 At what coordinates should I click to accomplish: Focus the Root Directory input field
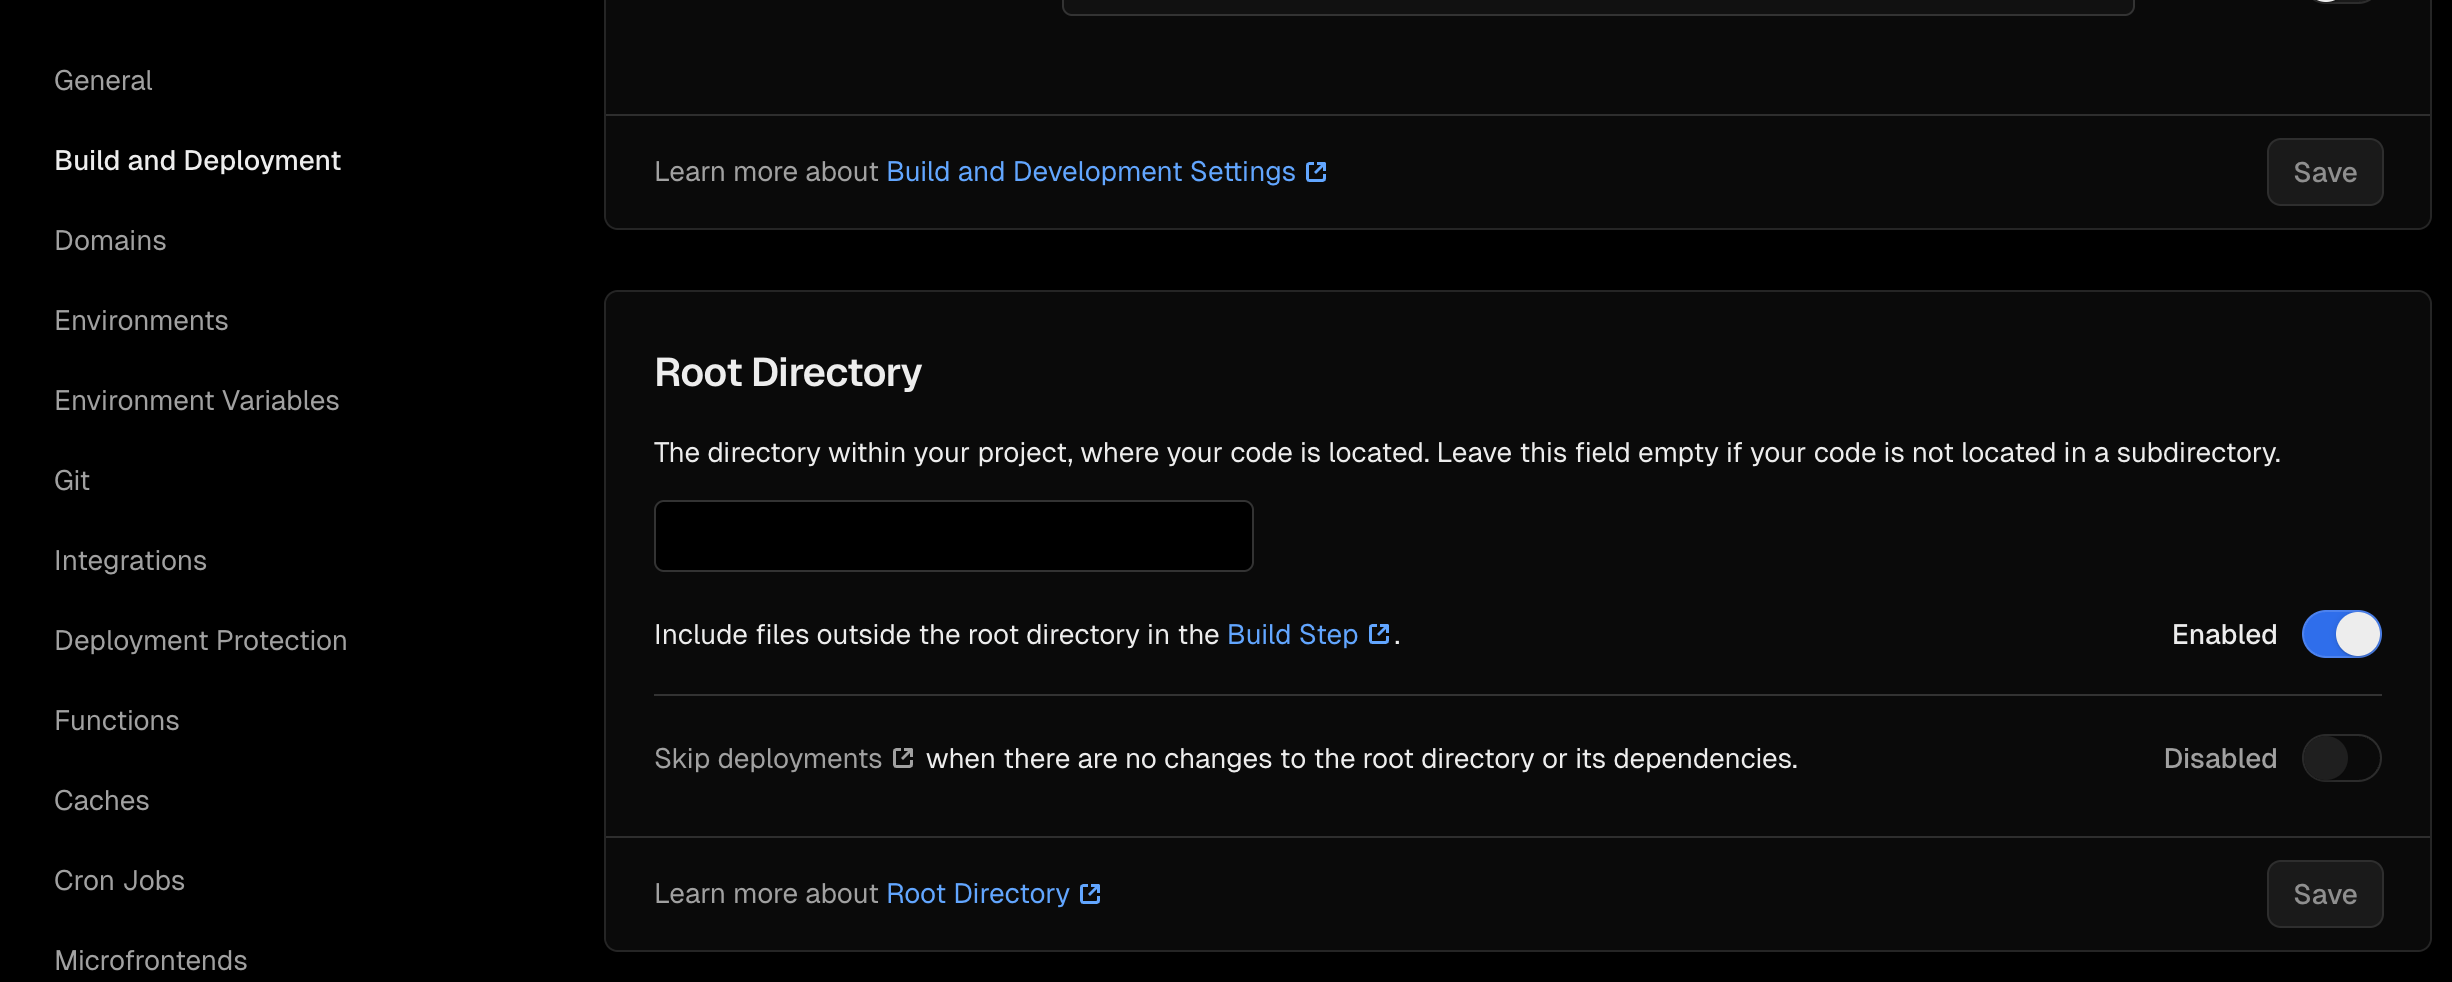(953, 536)
